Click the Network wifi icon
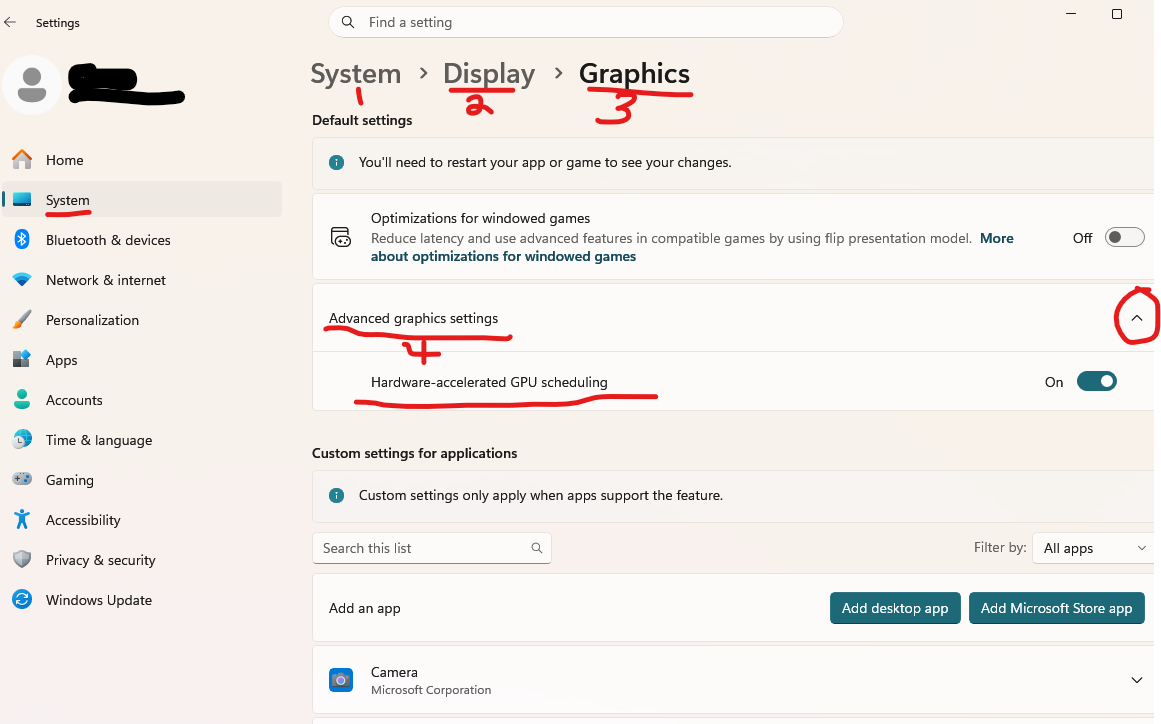This screenshot has height=724, width=1161. [22, 280]
